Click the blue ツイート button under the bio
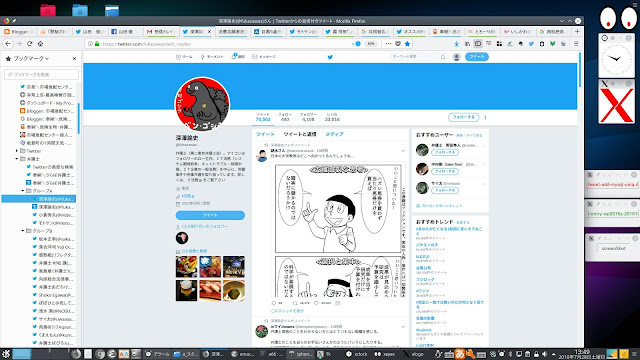 coord(210,215)
